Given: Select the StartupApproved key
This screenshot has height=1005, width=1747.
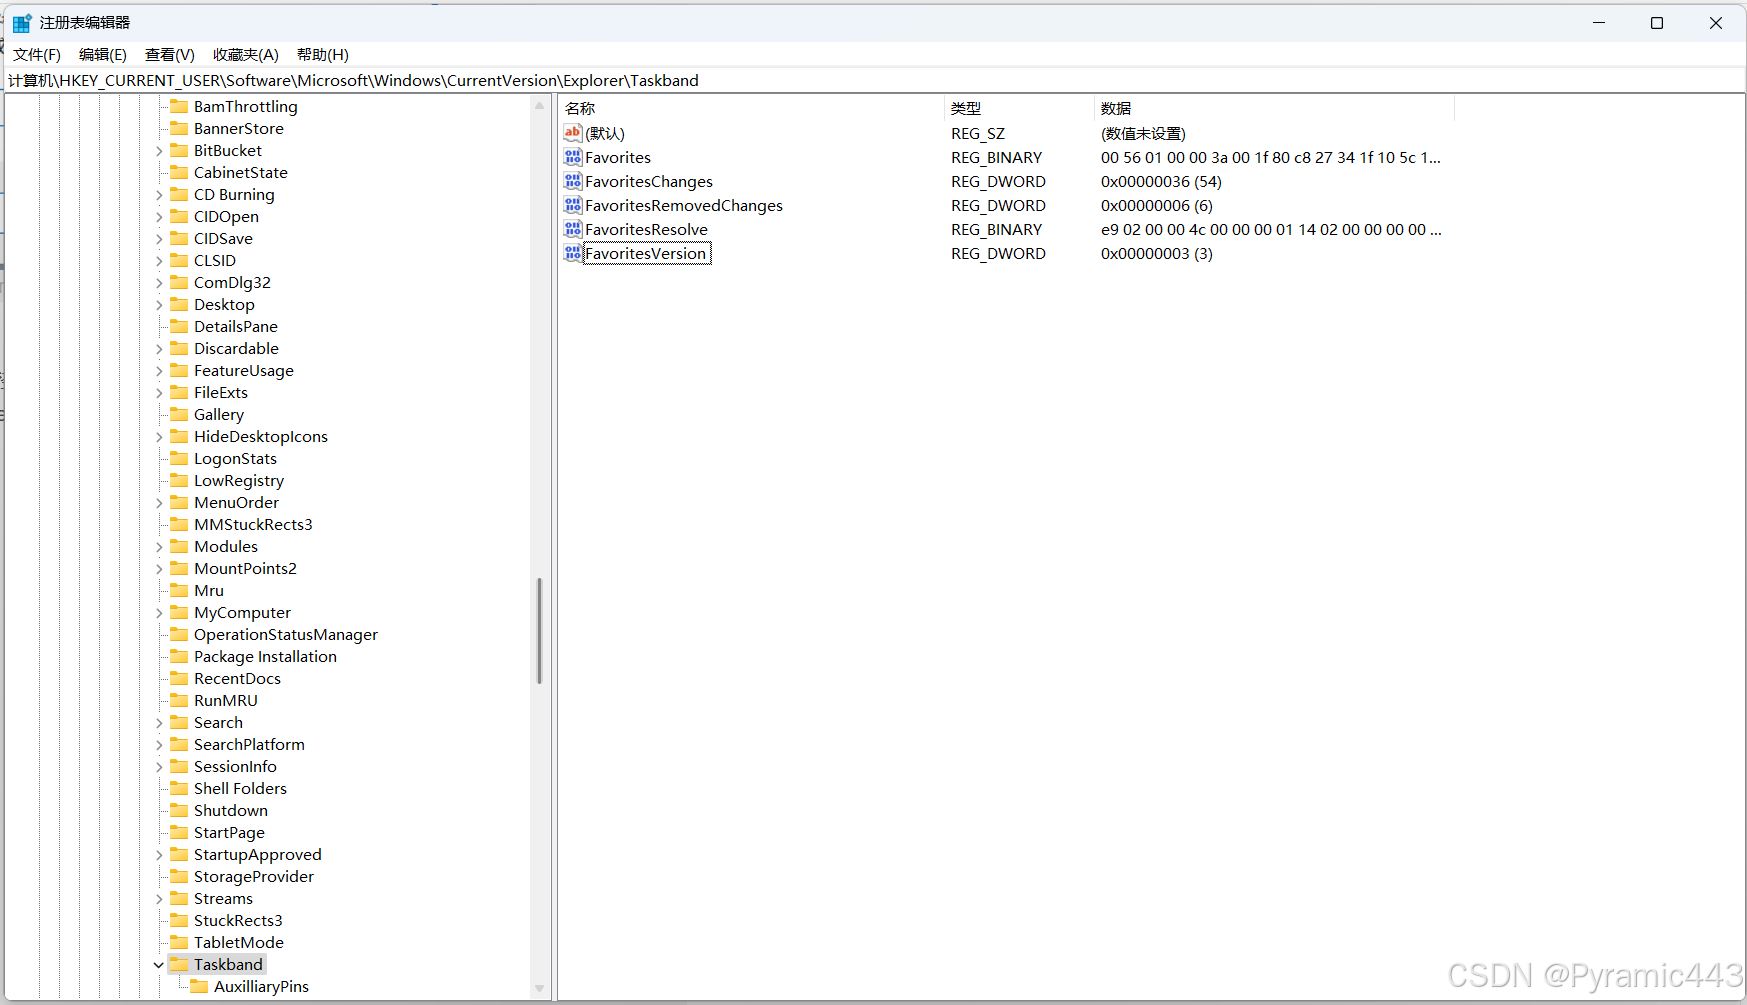Looking at the screenshot, I should click(257, 854).
